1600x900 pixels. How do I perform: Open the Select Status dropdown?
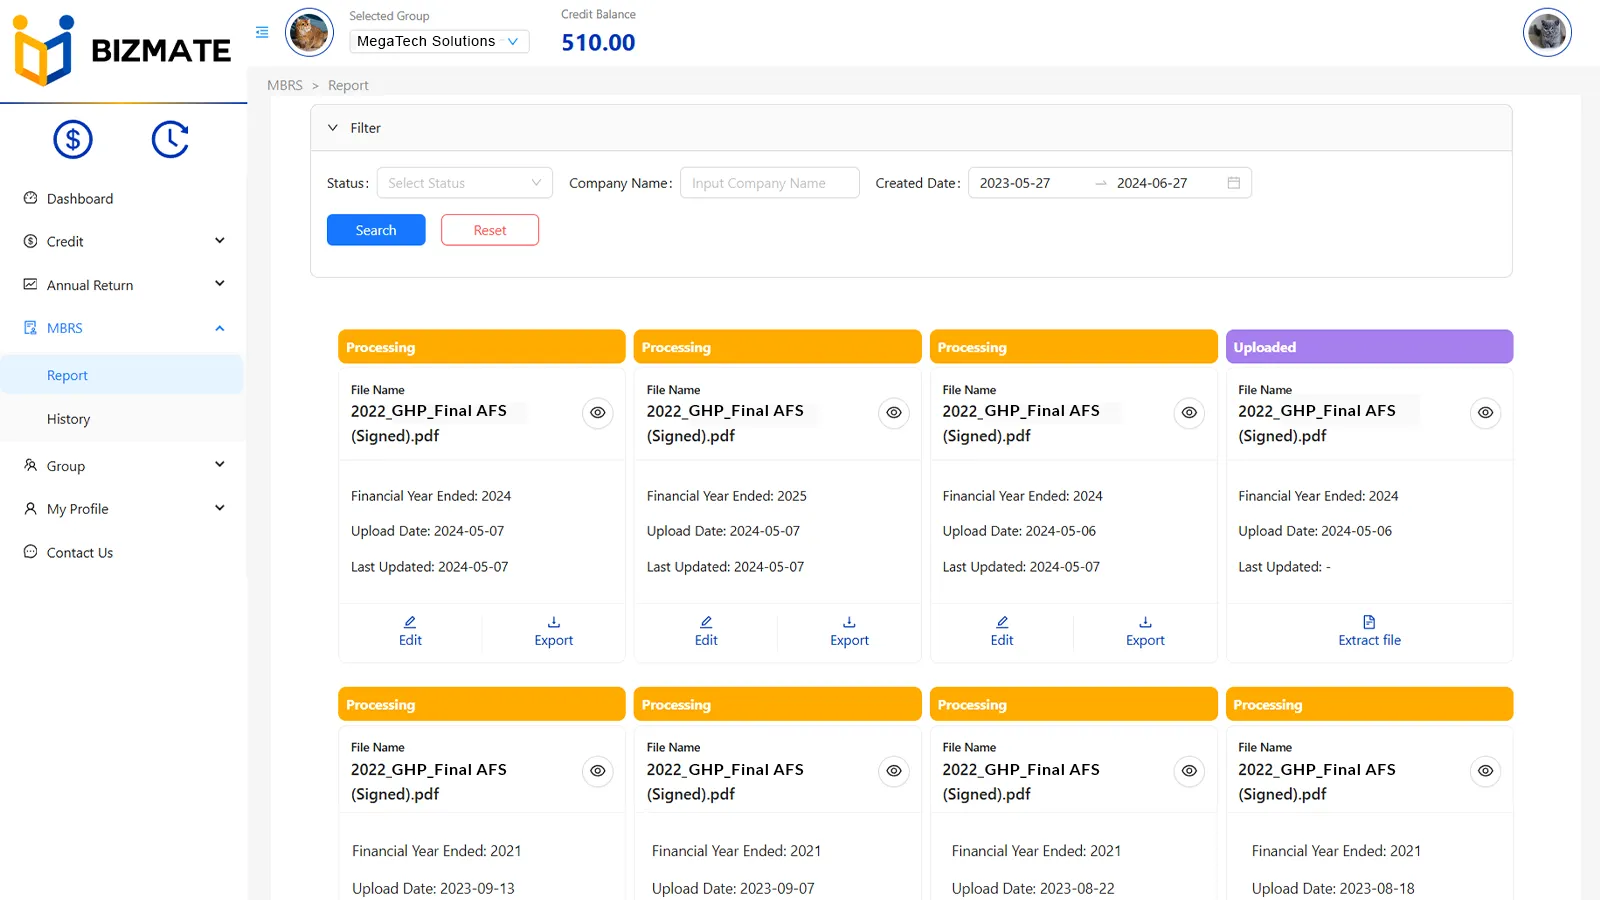[464, 183]
